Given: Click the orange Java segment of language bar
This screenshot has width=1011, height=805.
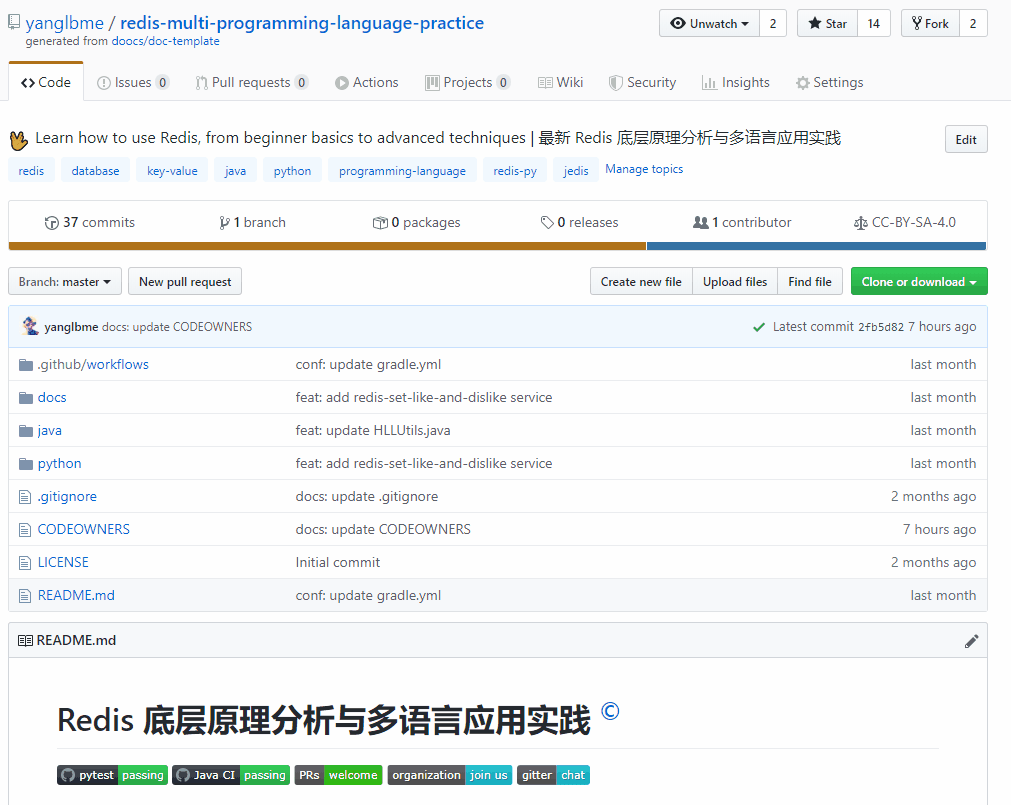Looking at the screenshot, I should point(327,246).
